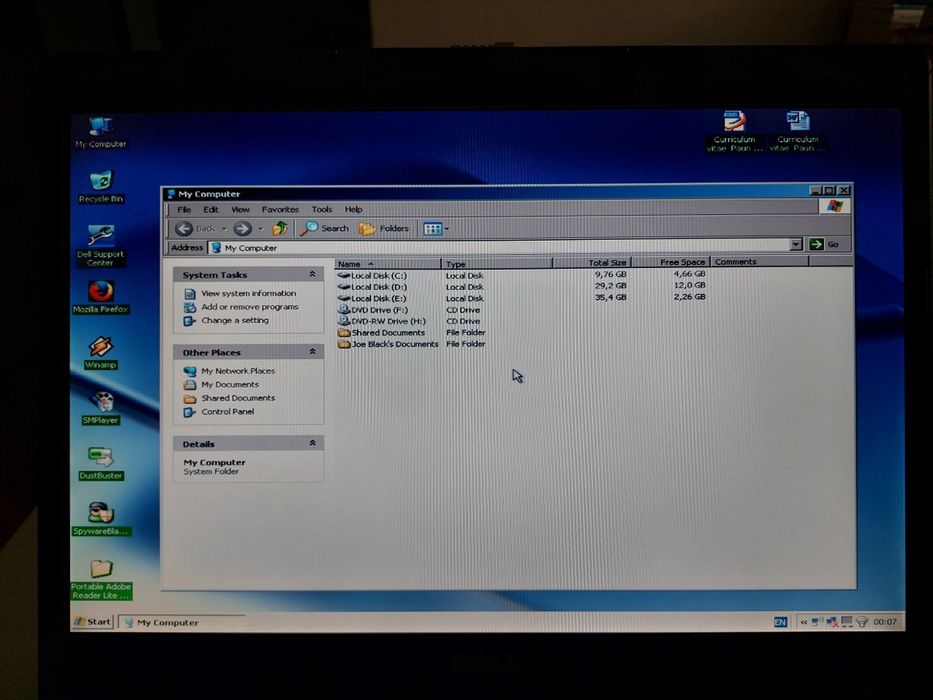Click the wireless network tray icon
The height and width of the screenshot is (700, 933).
pos(862,622)
